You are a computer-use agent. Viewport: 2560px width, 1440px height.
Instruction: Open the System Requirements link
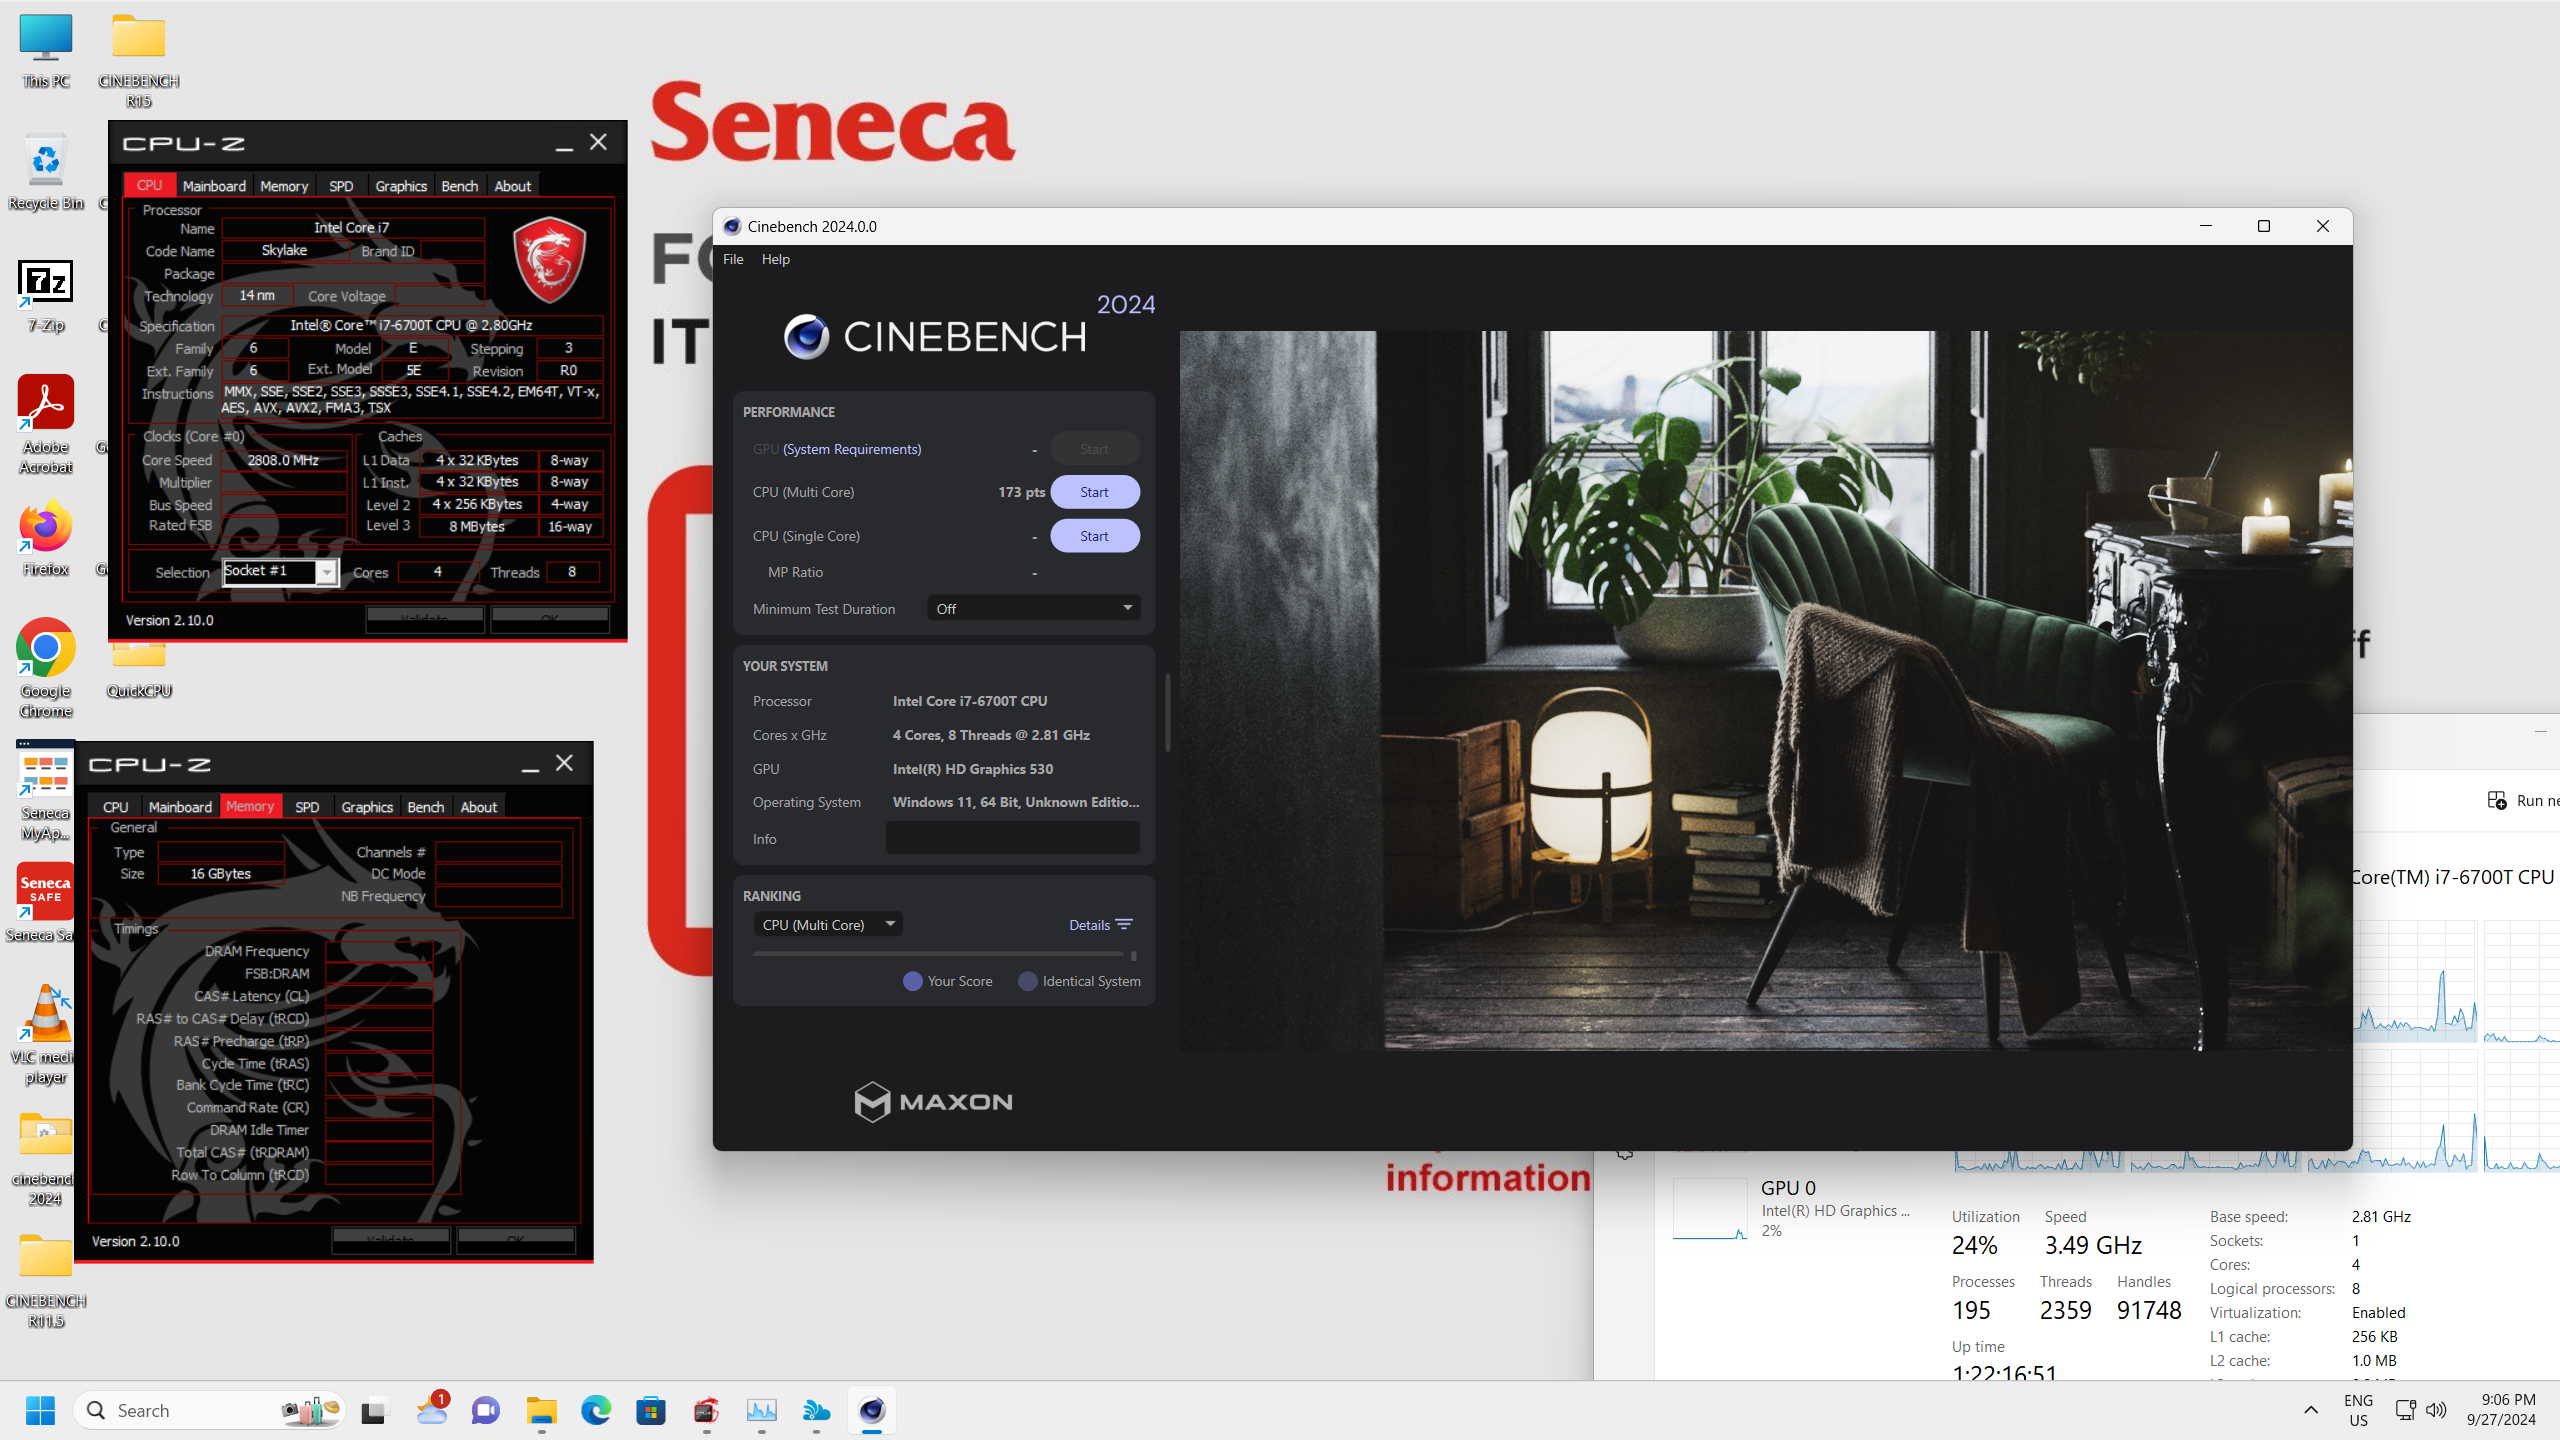click(851, 449)
